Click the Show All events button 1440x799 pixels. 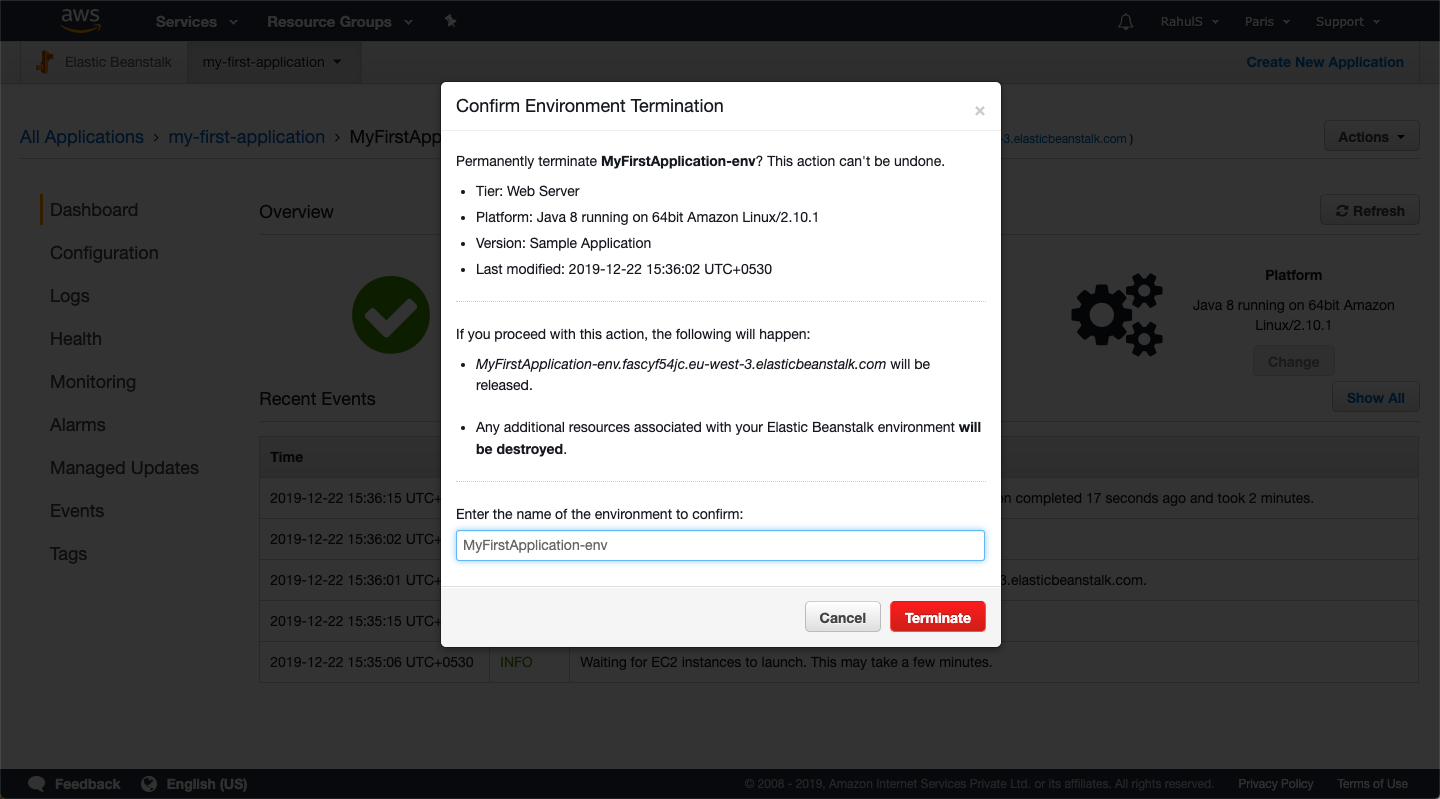coord(1375,396)
